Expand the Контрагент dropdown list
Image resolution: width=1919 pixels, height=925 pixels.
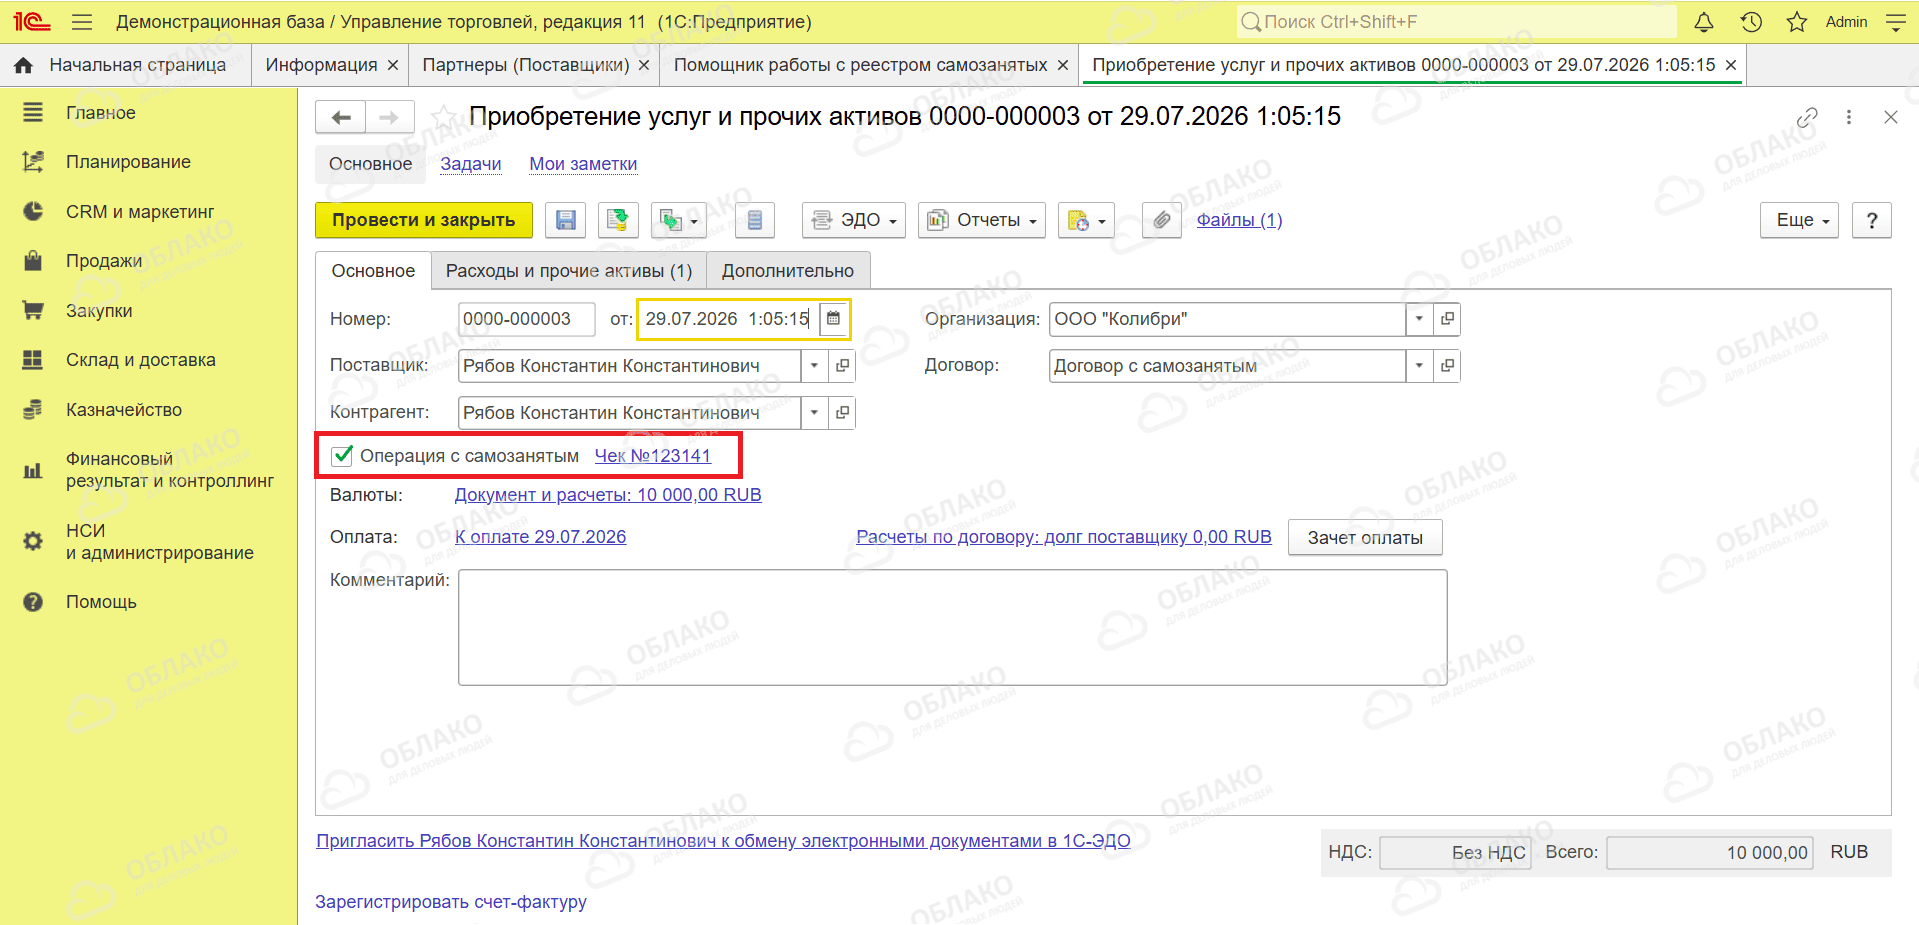[x=814, y=413]
